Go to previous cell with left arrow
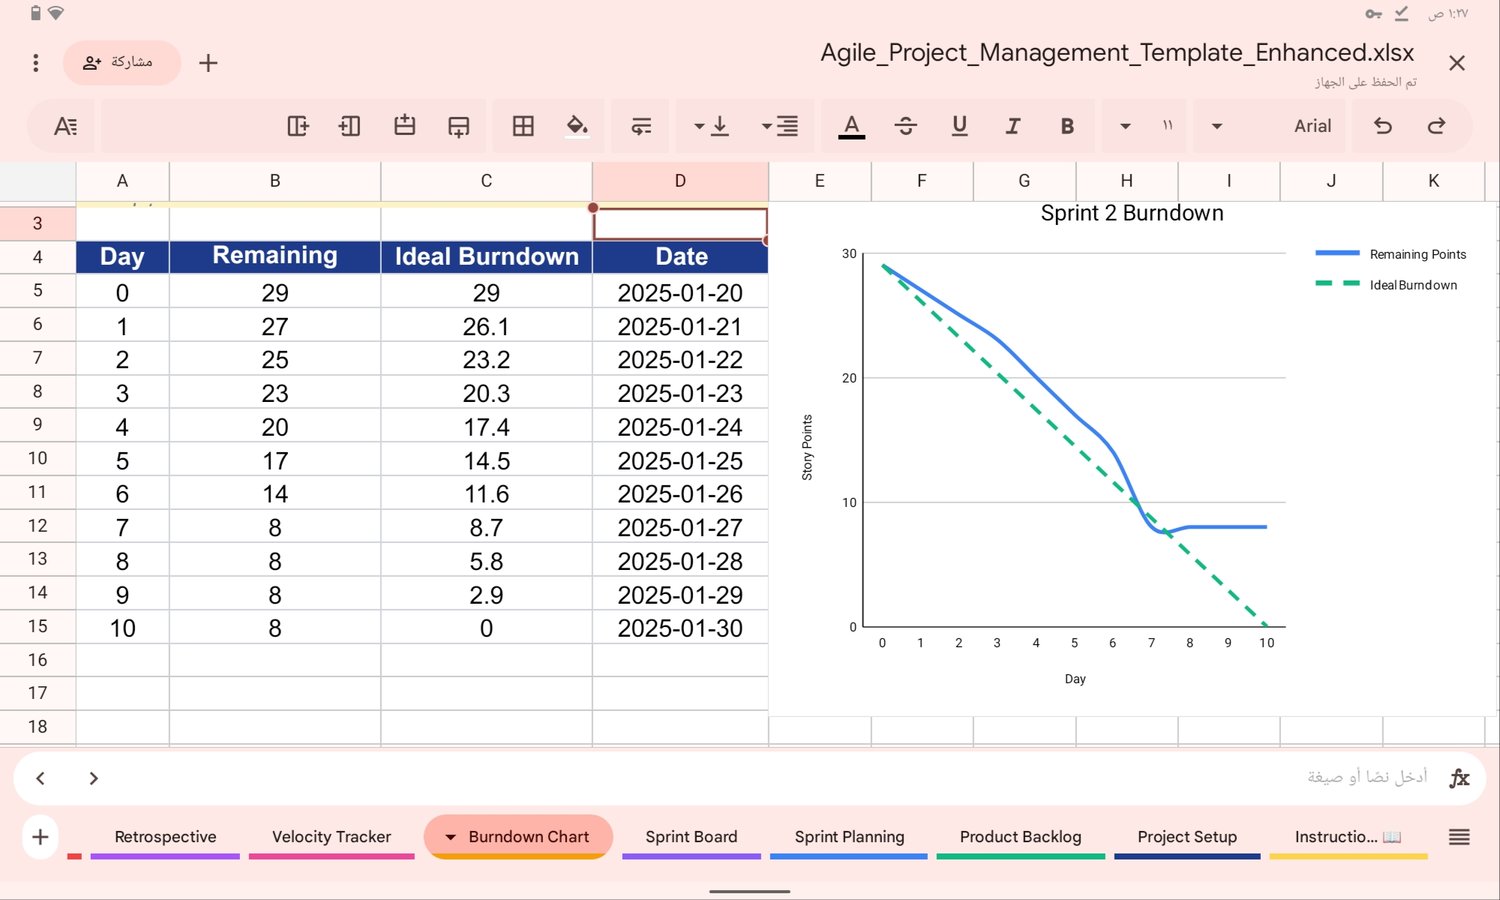Image resolution: width=1500 pixels, height=900 pixels. (x=40, y=778)
